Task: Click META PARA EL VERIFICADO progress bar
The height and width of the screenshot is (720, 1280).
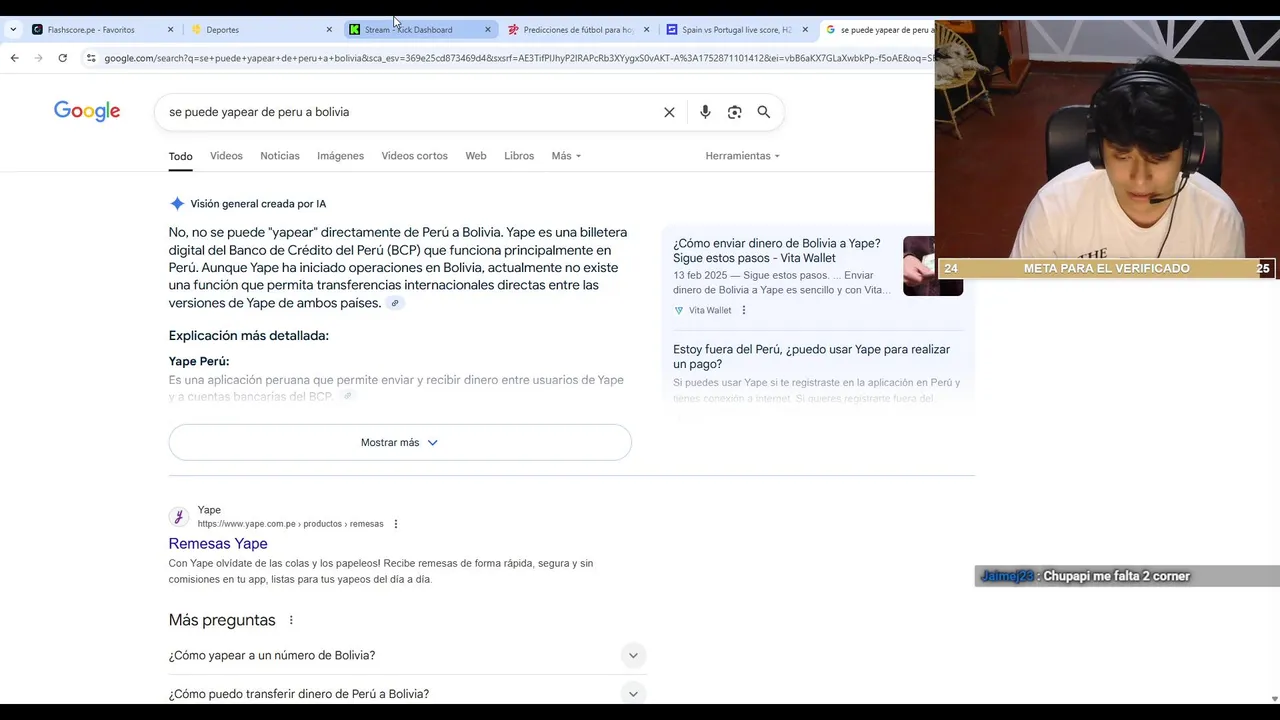Action: [1107, 268]
